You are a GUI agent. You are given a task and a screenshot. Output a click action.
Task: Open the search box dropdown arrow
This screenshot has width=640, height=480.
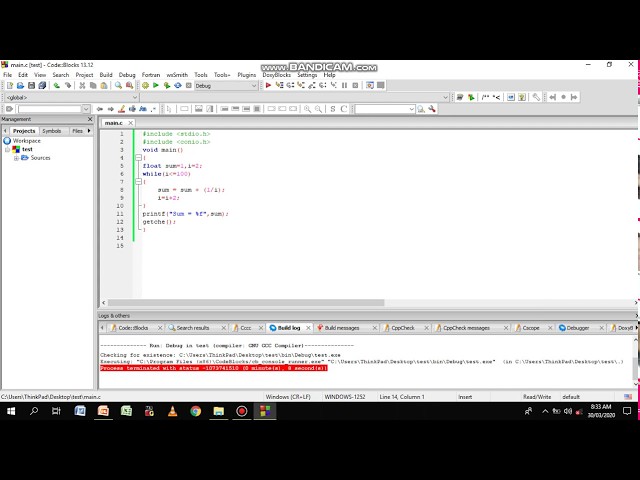point(86,109)
